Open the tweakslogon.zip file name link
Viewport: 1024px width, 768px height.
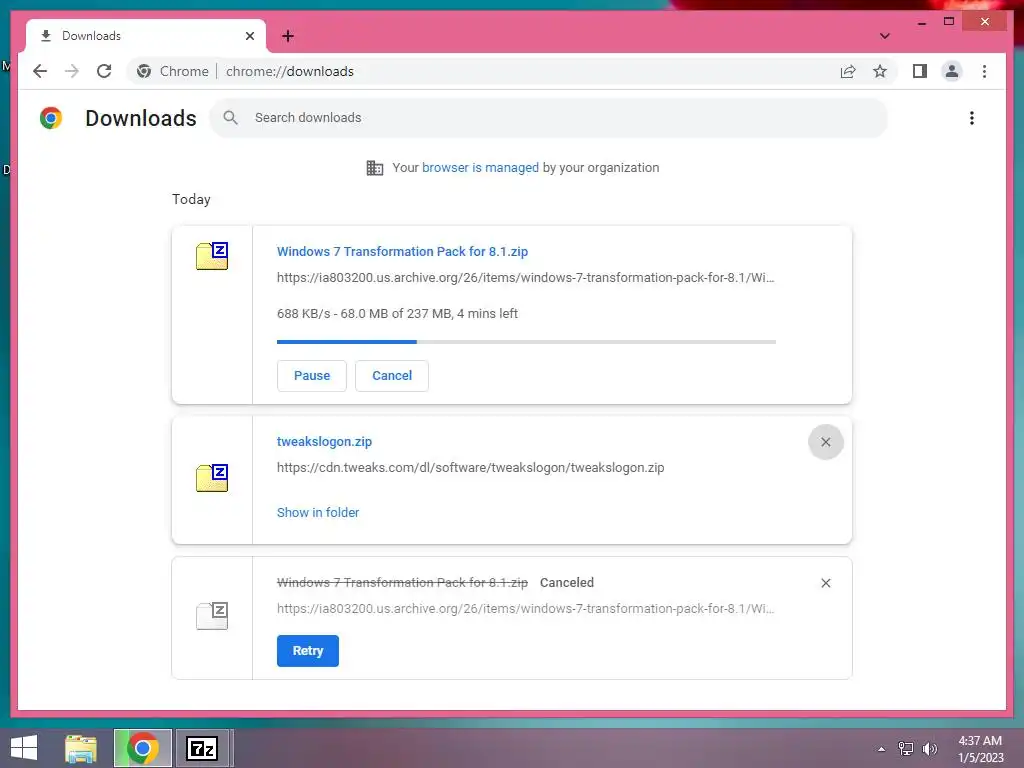[325, 441]
